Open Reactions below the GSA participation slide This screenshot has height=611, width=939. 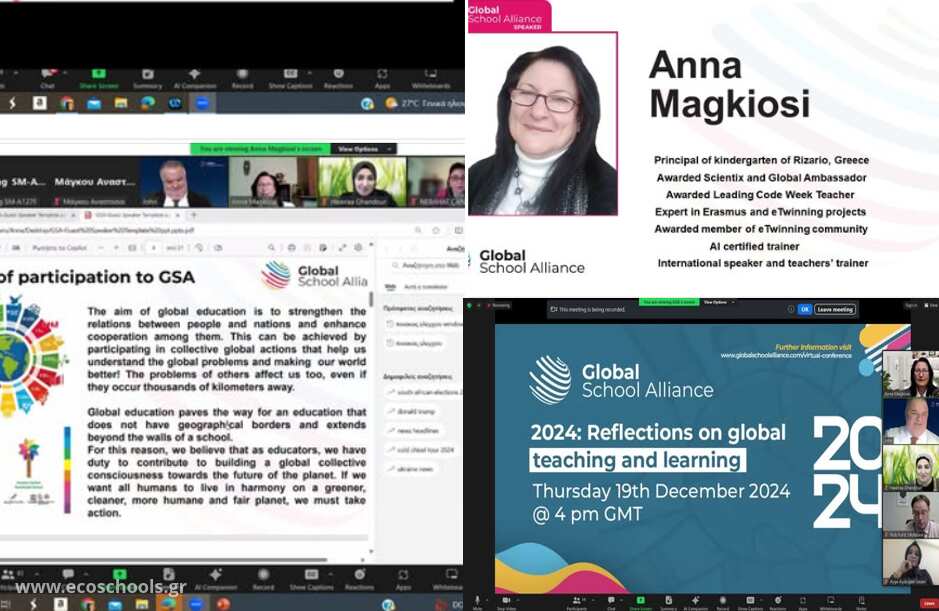(359, 579)
